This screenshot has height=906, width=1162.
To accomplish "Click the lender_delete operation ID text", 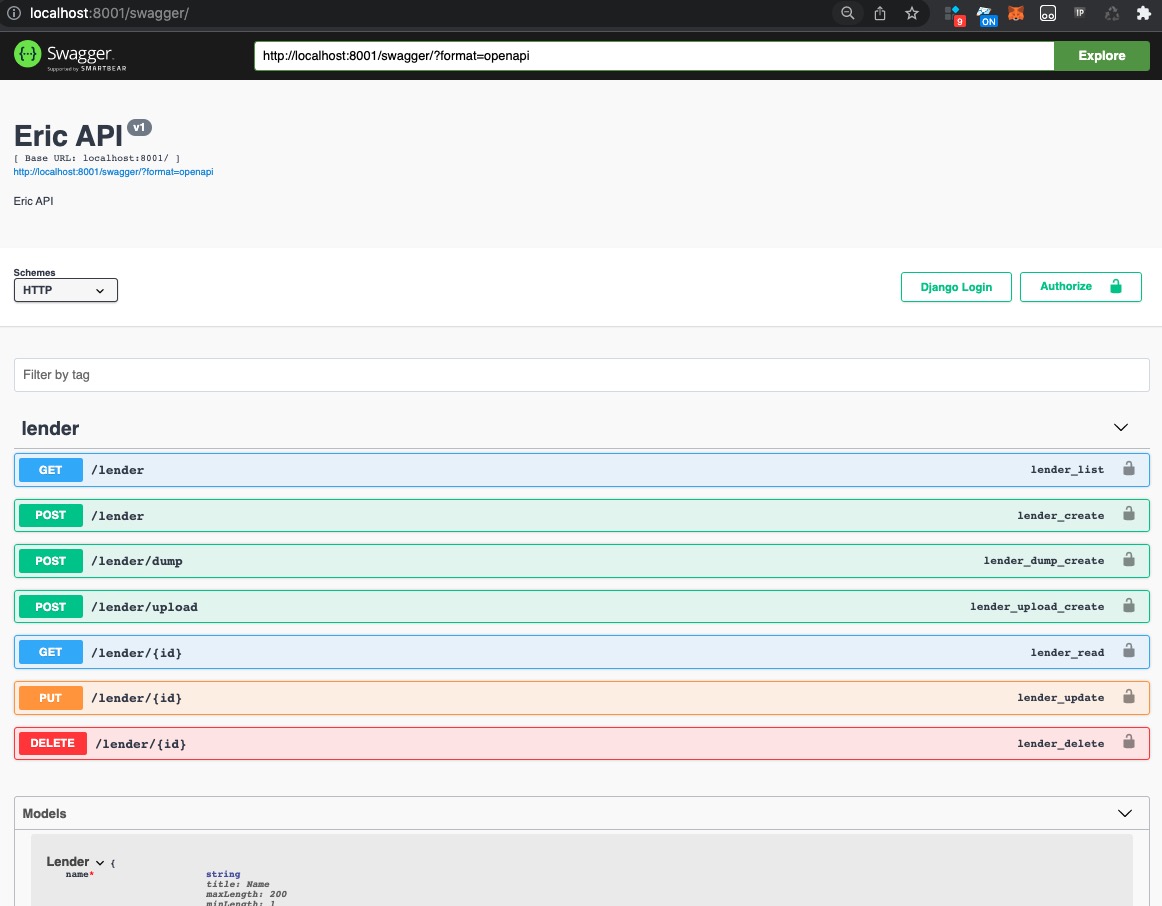I will [1060, 744].
